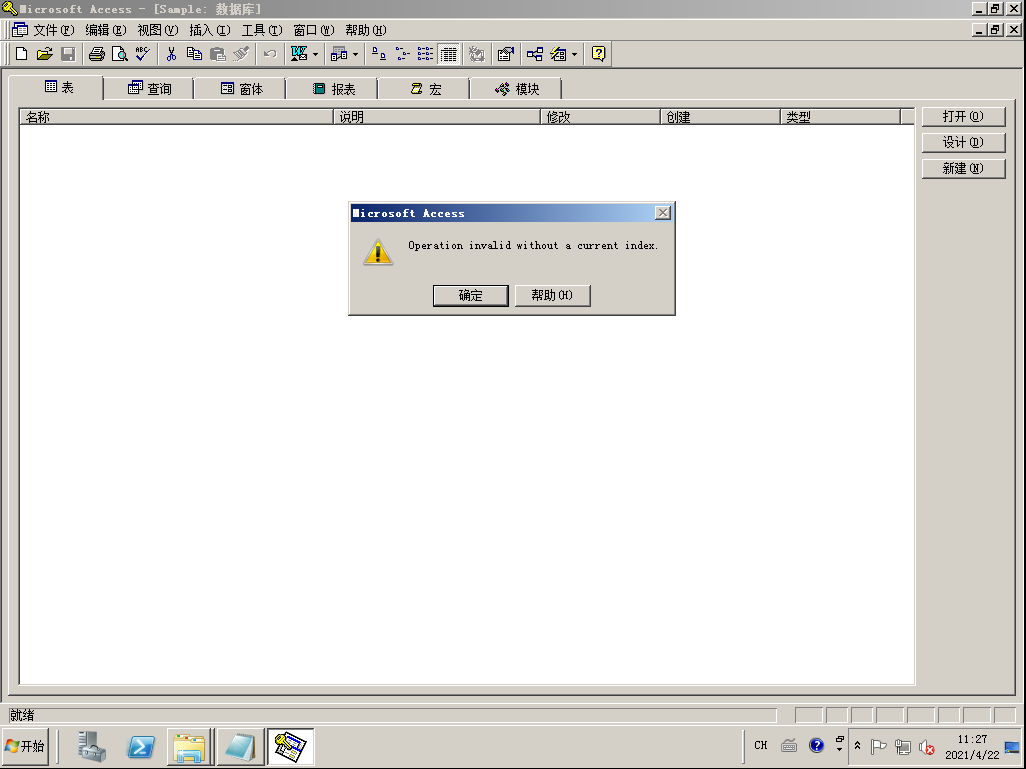Select the 表 tab
This screenshot has width=1026, height=769.
click(59, 87)
